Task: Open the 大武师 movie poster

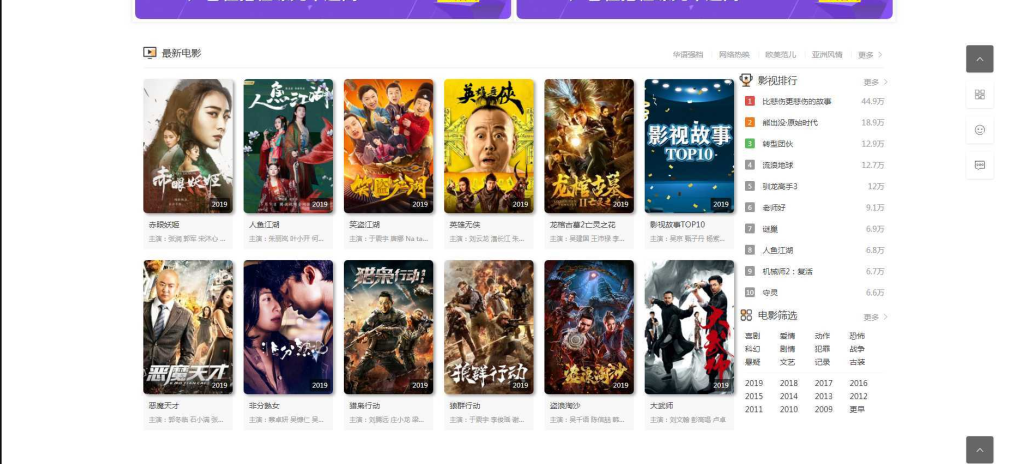Action: coord(689,327)
